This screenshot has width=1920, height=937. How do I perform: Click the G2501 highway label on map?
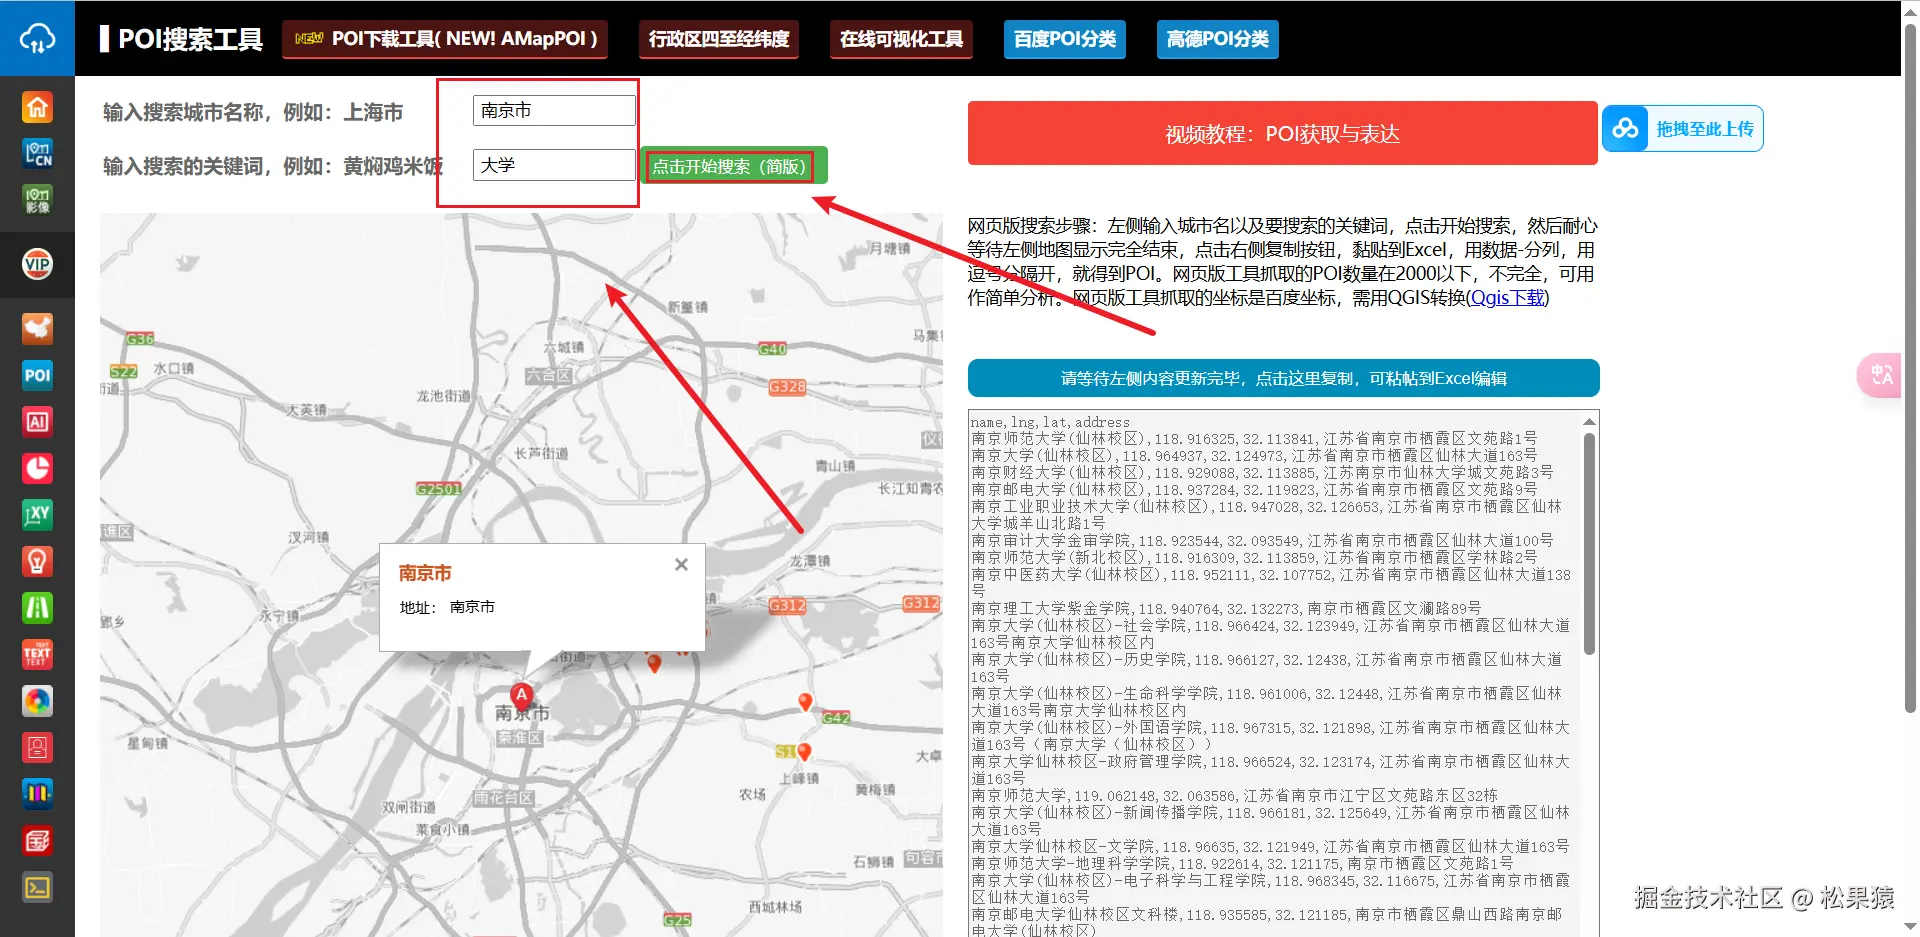click(x=439, y=489)
